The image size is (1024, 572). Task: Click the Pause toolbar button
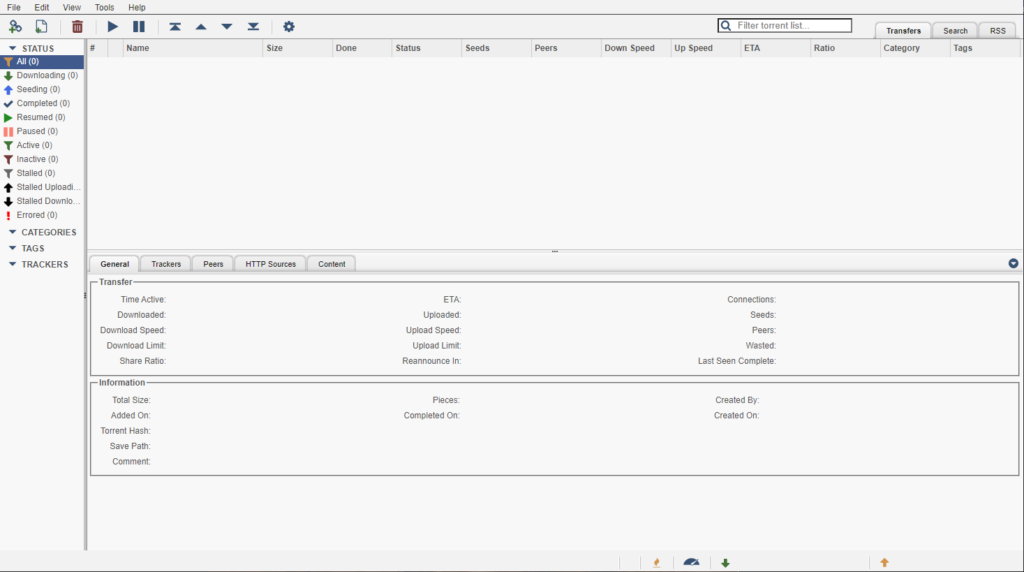tap(139, 26)
